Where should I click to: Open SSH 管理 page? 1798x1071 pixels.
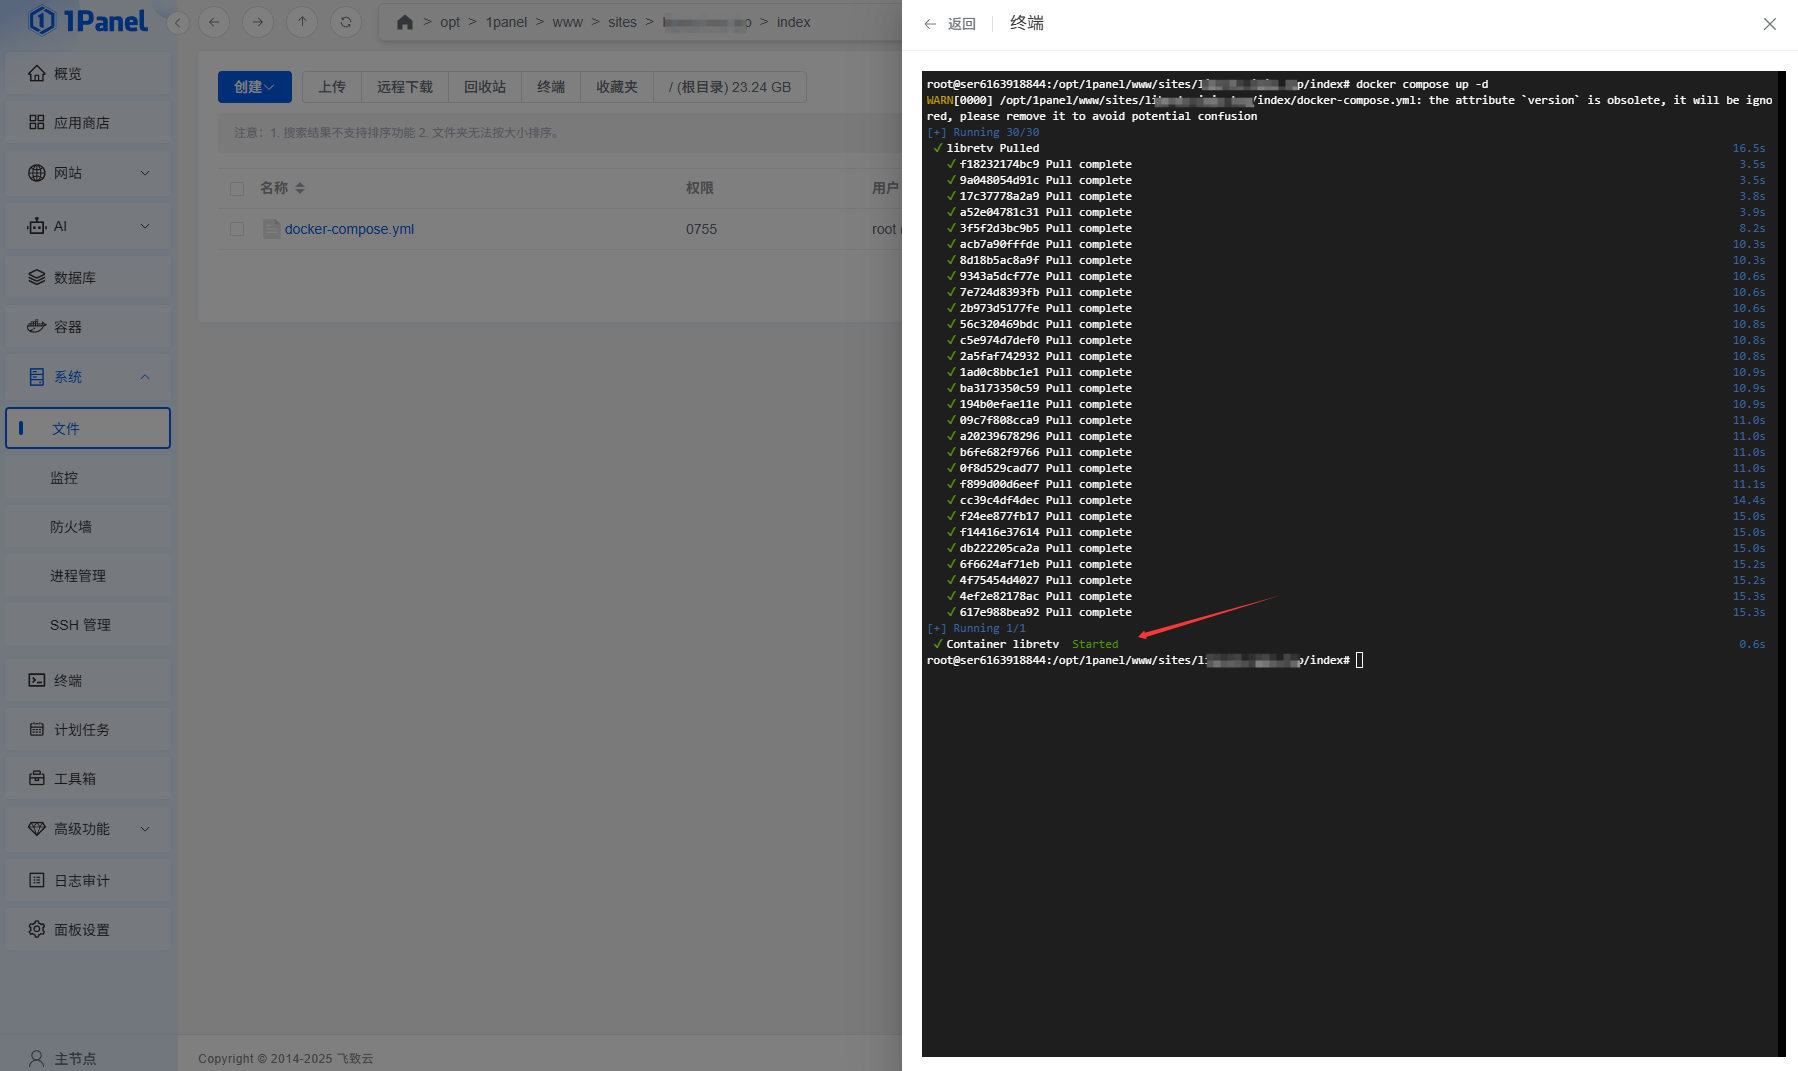point(88,625)
